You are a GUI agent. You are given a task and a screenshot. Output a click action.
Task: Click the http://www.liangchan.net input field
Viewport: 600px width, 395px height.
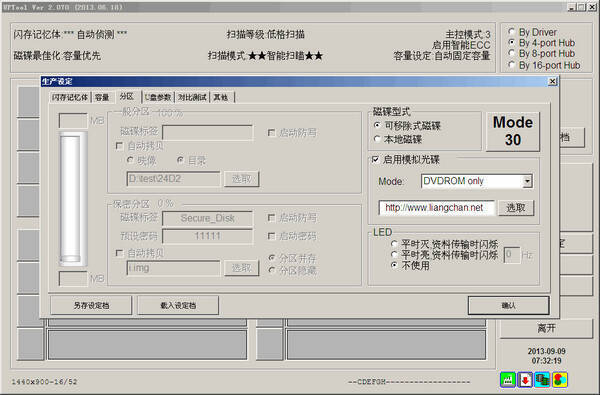click(x=436, y=208)
